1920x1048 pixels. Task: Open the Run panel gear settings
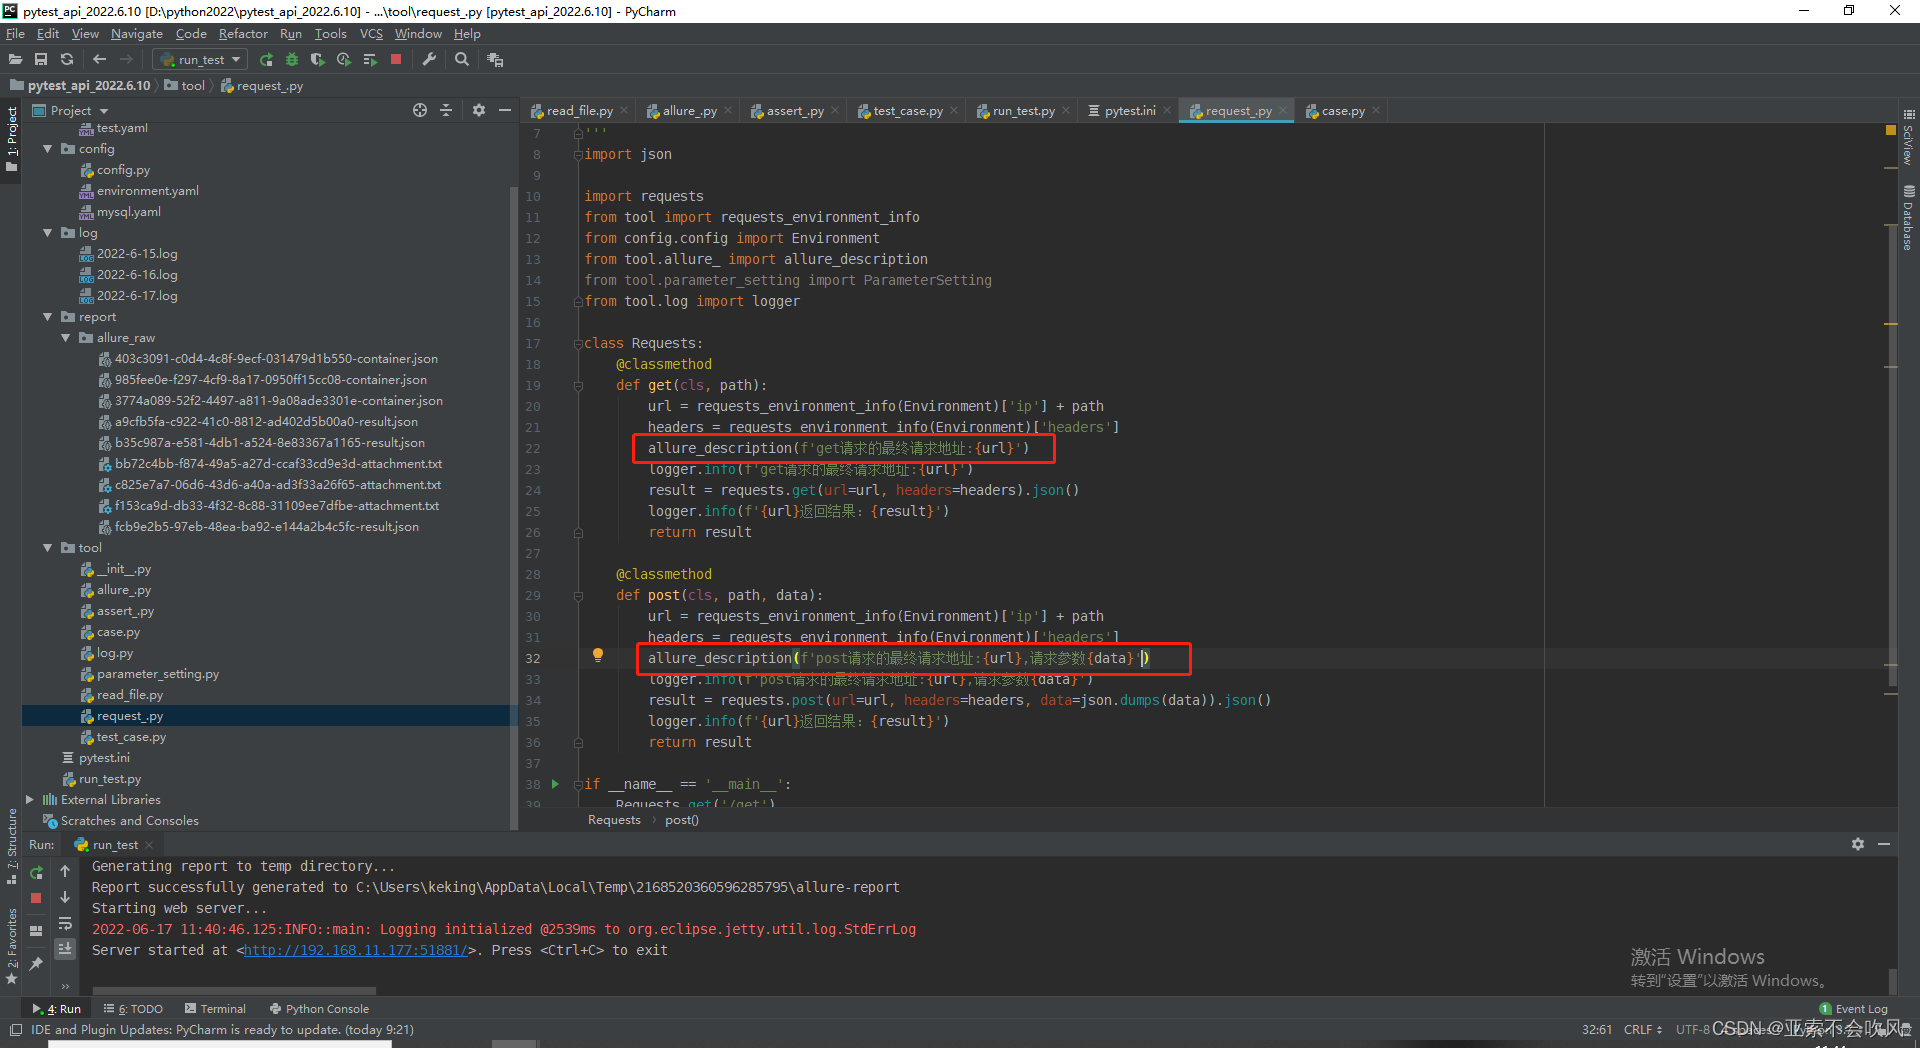(x=1858, y=844)
